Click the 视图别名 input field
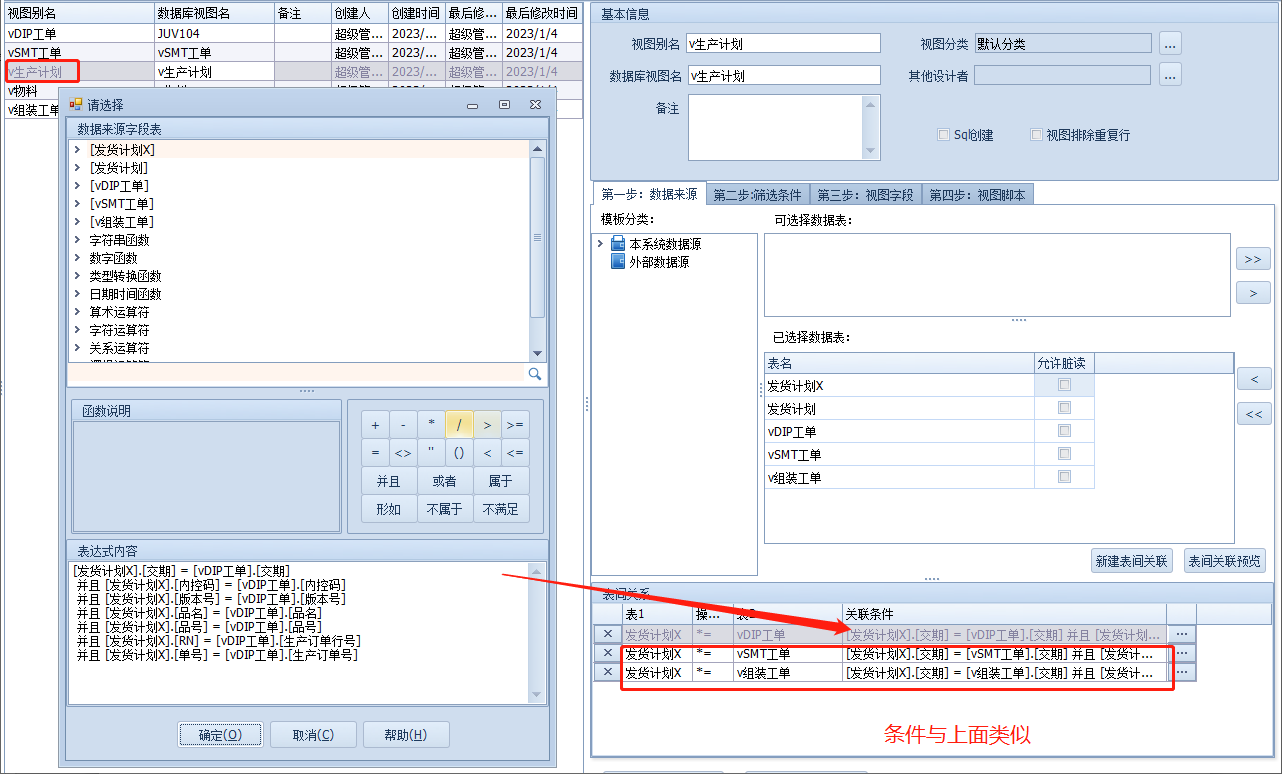 (784, 44)
